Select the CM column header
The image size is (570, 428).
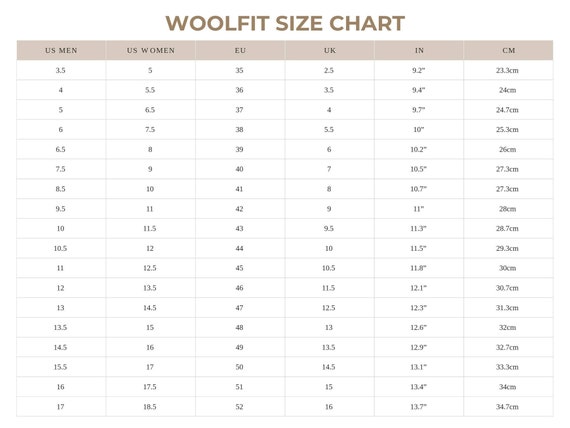click(508, 50)
